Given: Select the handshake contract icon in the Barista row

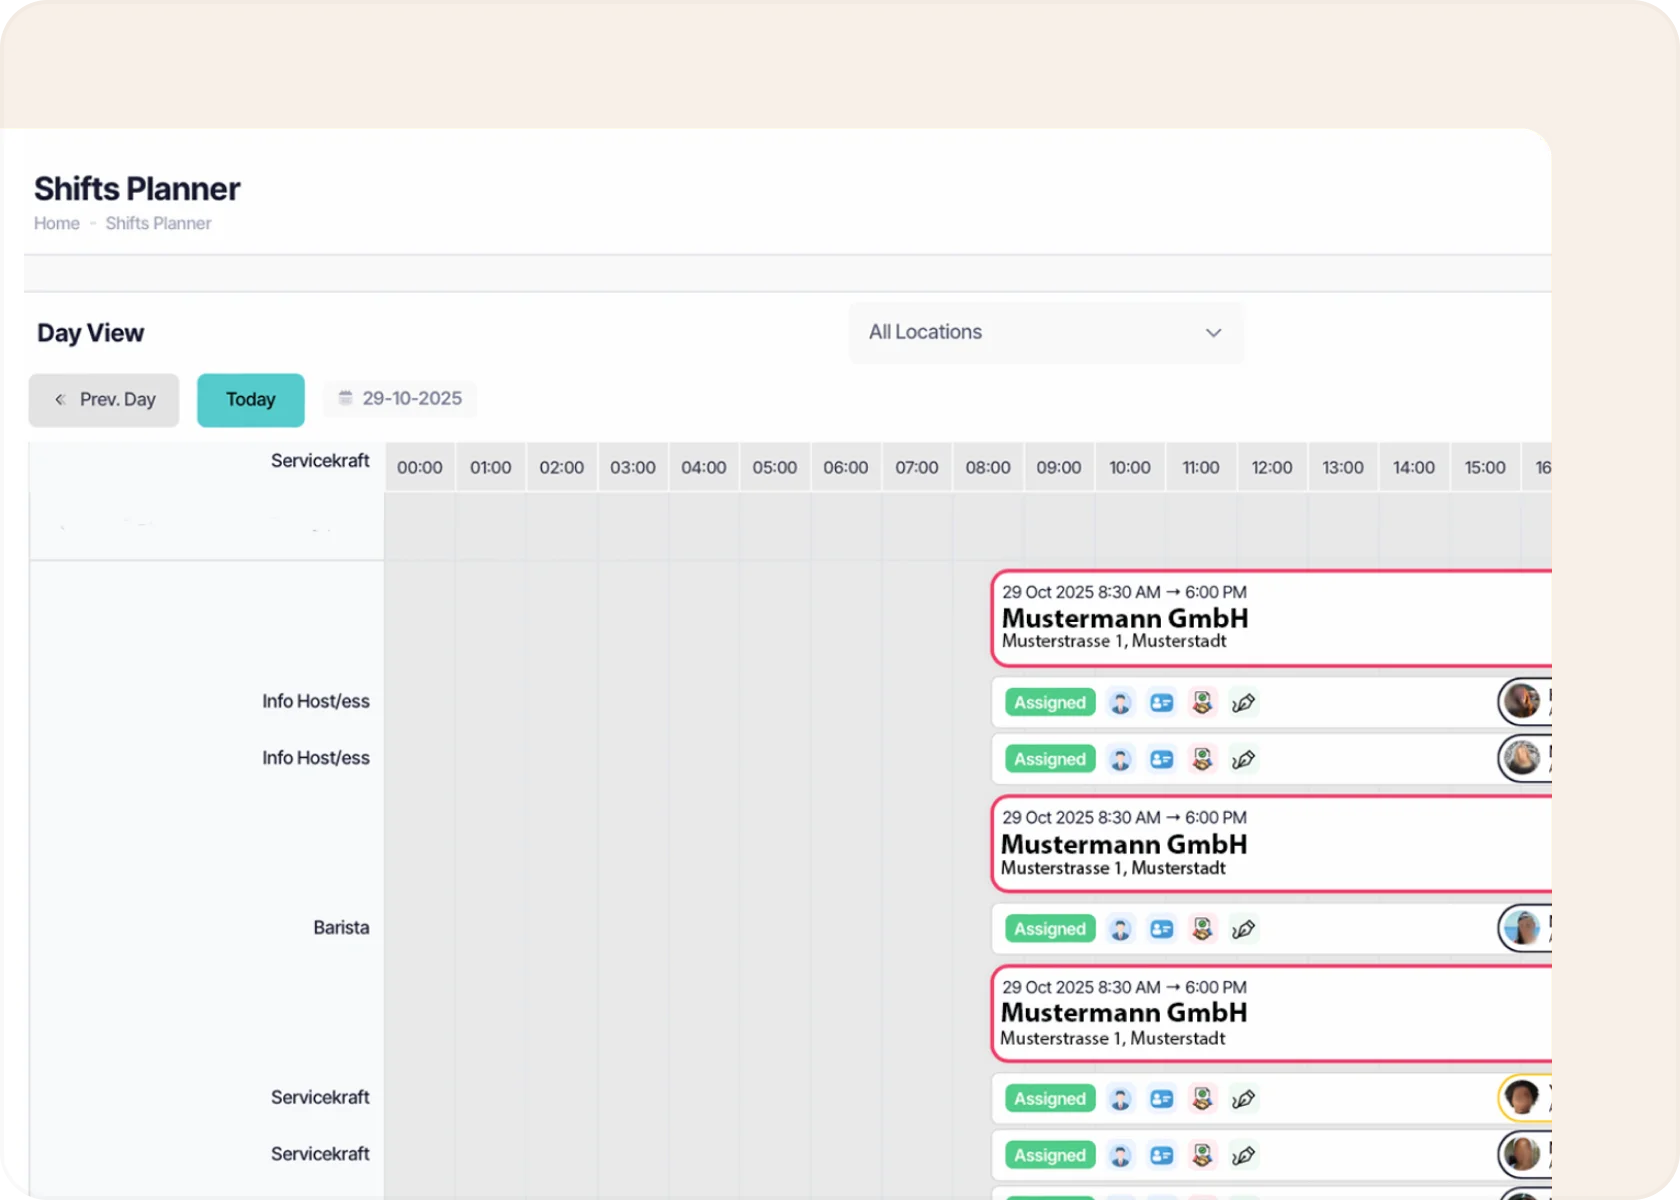Looking at the screenshot, I should click(1202, 929).
